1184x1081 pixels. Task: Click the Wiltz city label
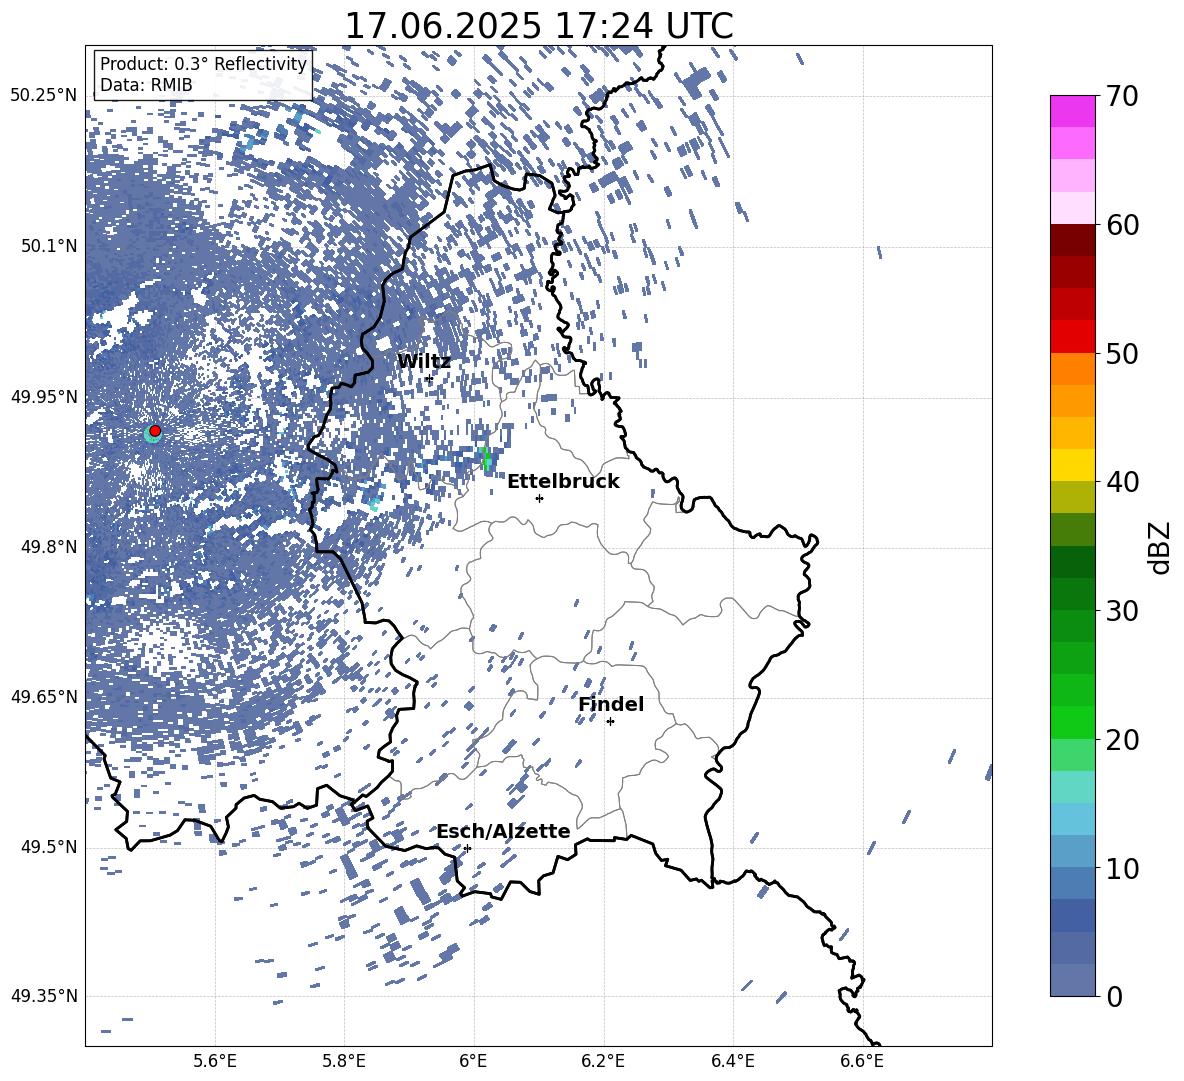pos(424,362)
